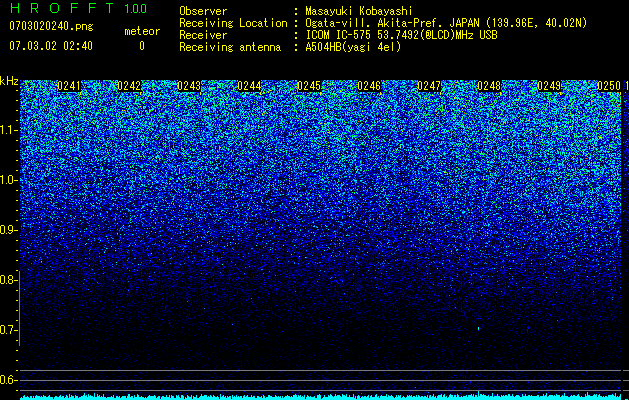Image resolution: width=629 pixels, height=400 pixels.
Task: Click the 0248 time marker
Action: click(x=489, y=86)
